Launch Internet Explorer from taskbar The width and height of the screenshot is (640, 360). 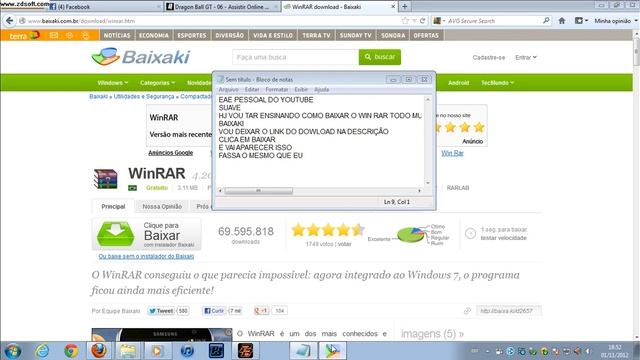(x=42, y=351)
